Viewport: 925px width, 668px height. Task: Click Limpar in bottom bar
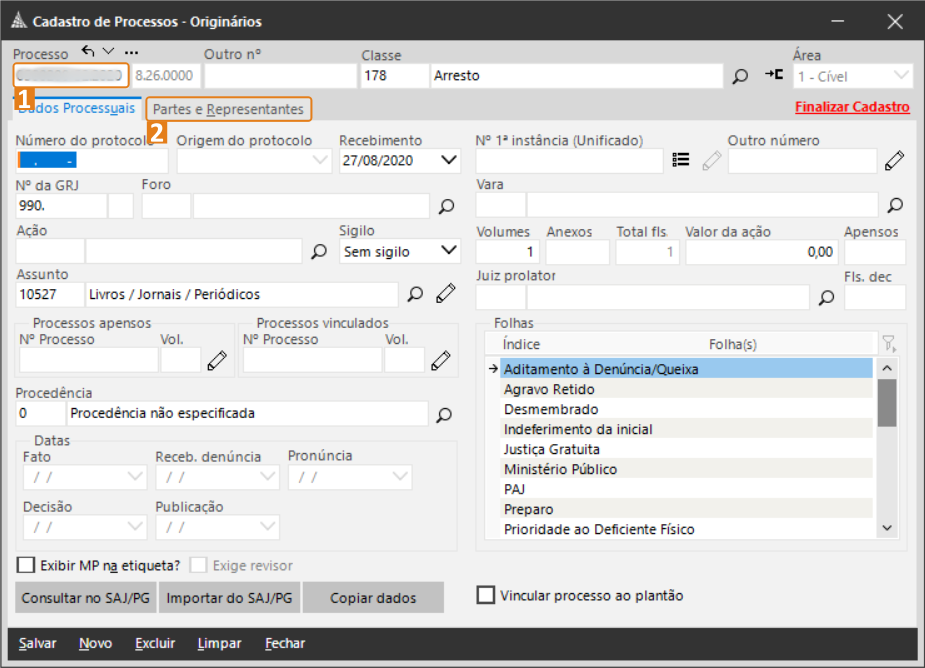click(x=219, y=643)
